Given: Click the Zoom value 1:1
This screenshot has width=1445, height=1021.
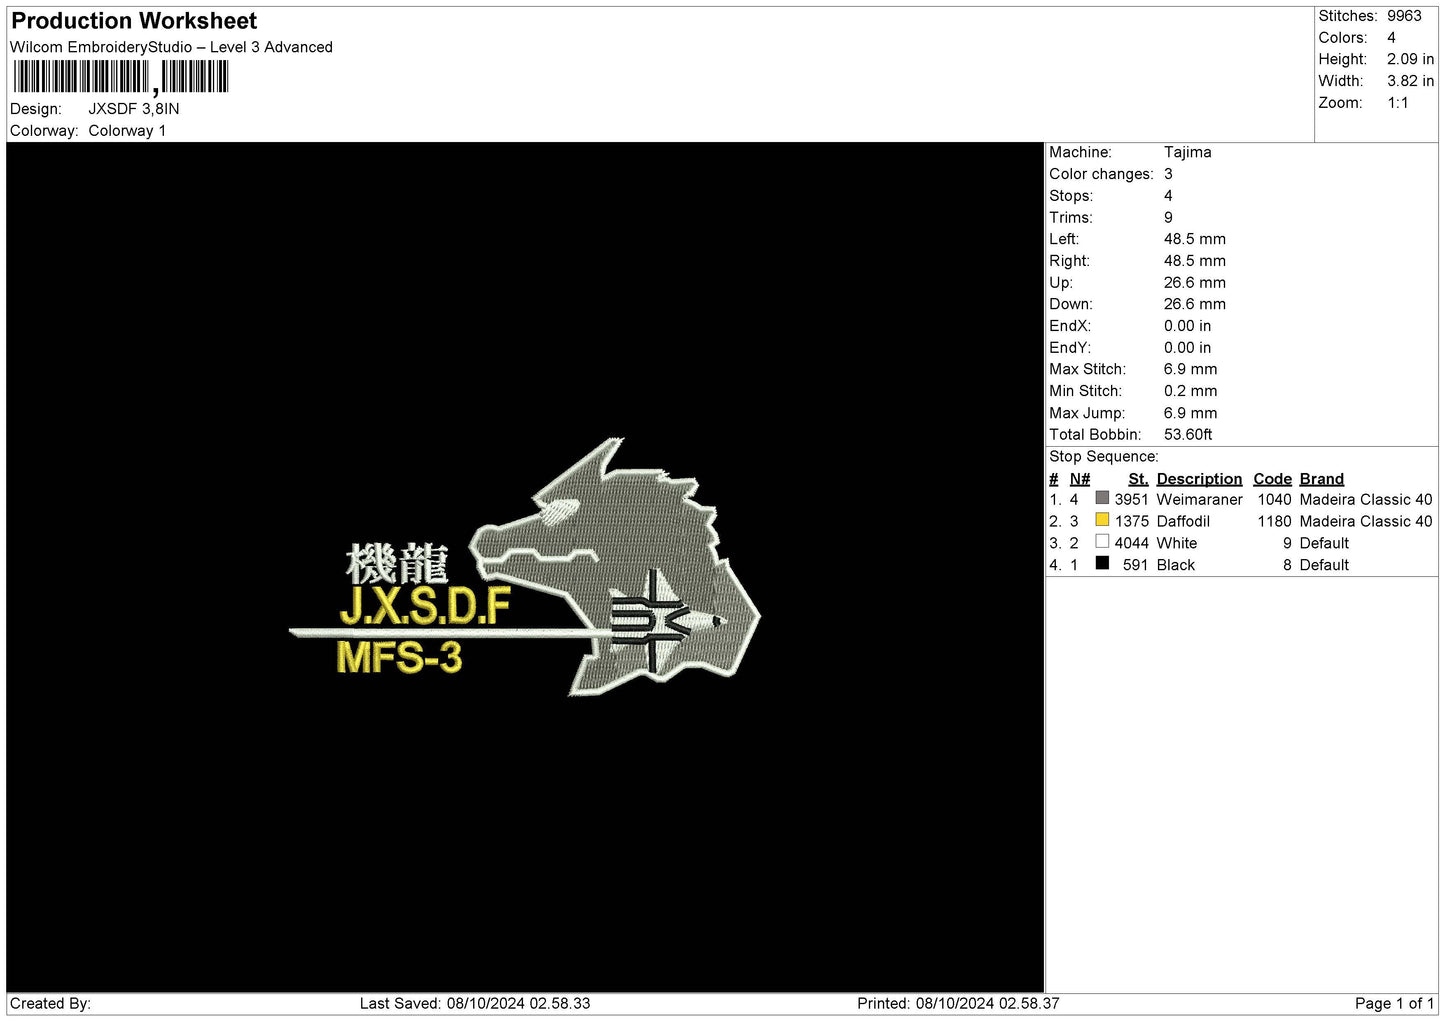Looking at the screenshot, I should point(1397,103).
